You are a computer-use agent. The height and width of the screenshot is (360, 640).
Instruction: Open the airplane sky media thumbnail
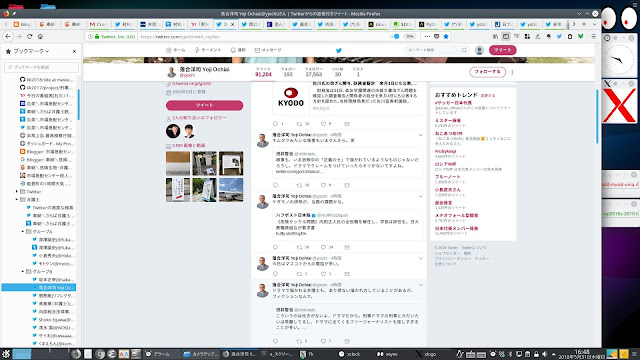point(231,189)
